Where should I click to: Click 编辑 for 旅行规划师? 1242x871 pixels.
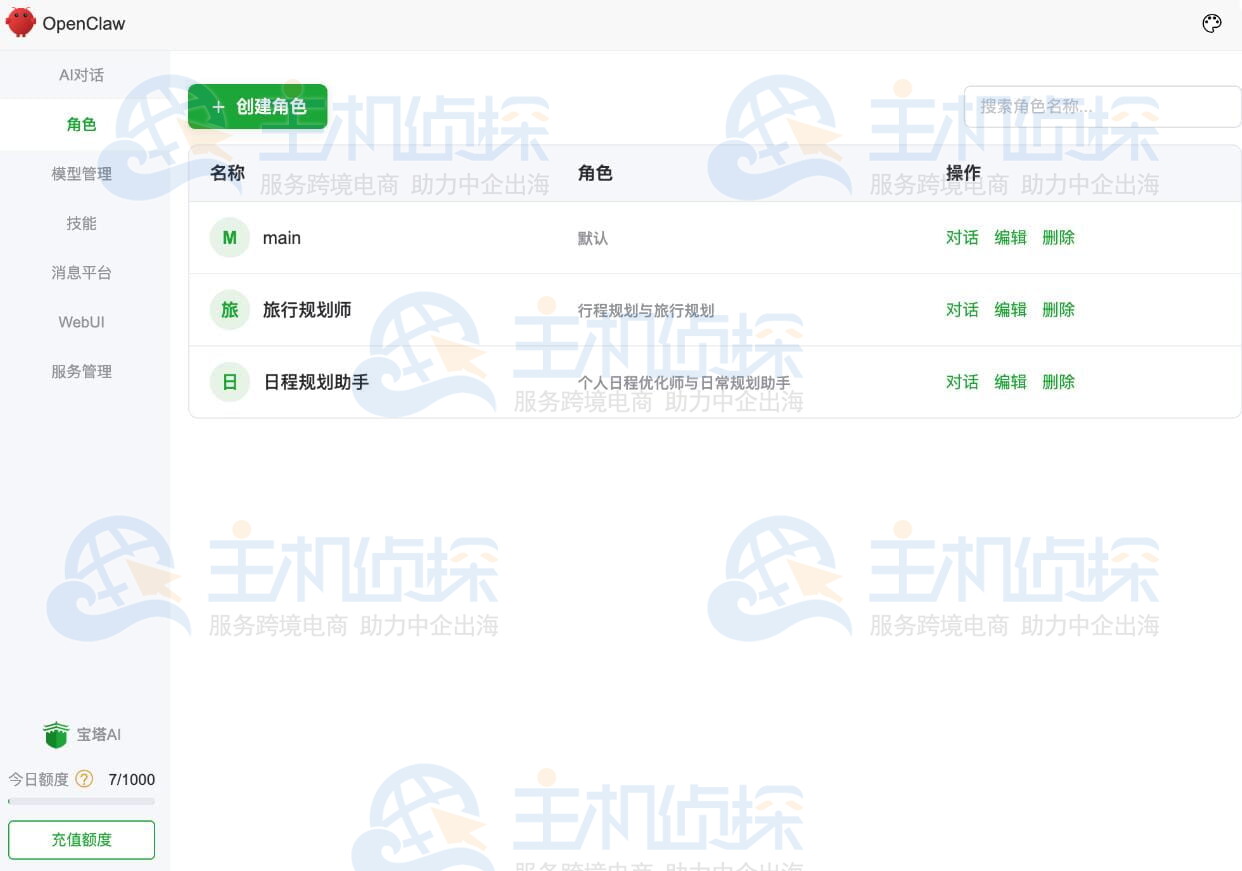(1010, 309)
